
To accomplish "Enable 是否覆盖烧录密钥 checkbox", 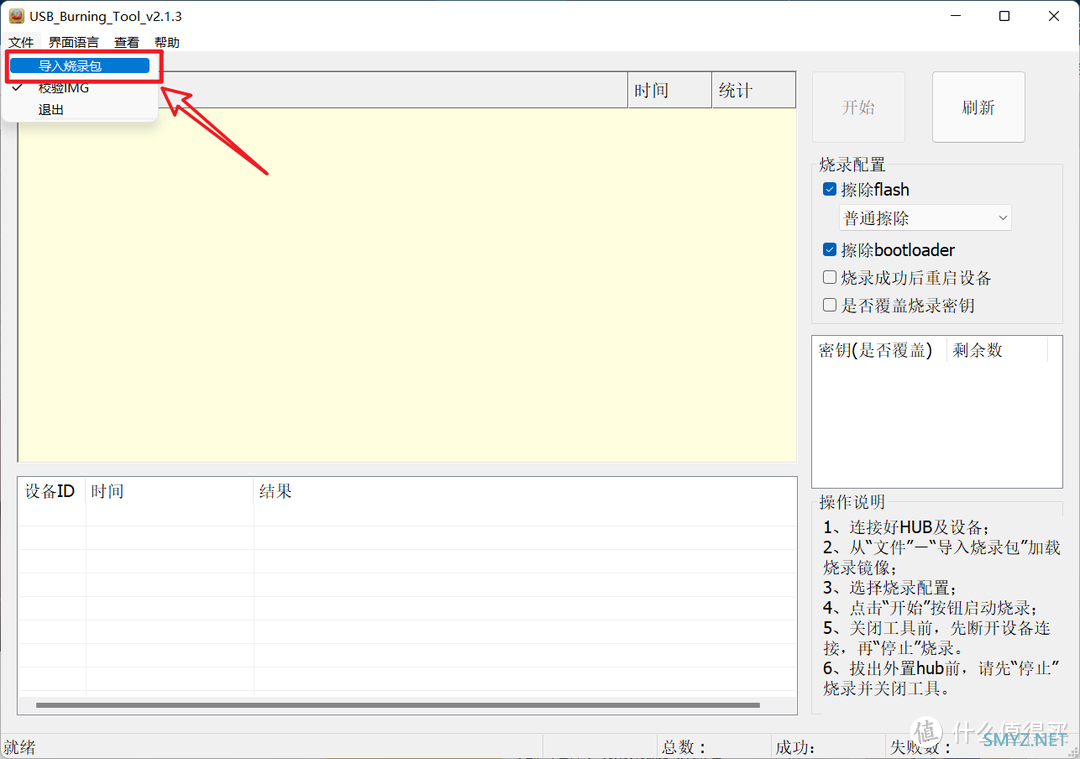I will (x=830, y=305).
